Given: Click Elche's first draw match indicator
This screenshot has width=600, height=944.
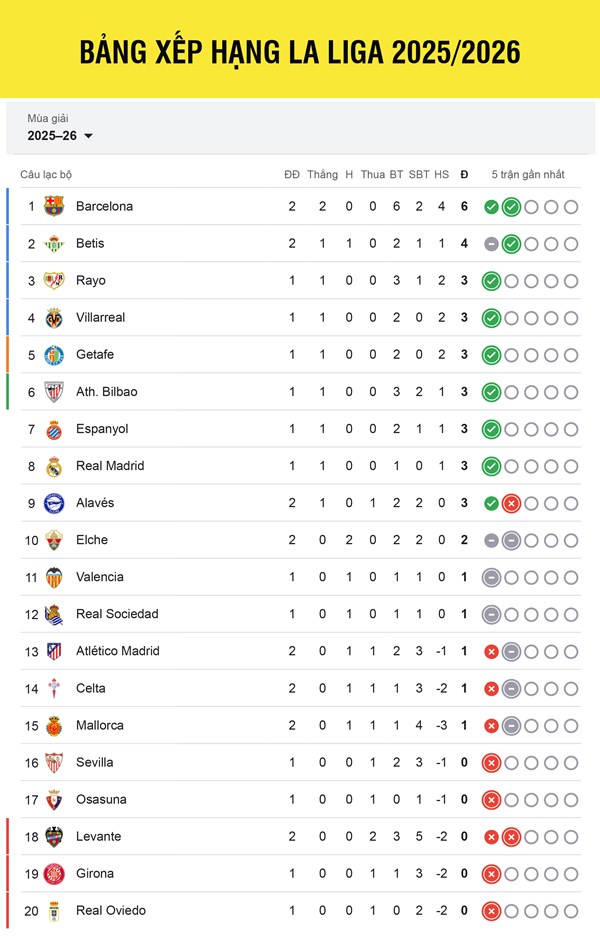Looking at the screenshot, I should pos(491,540).
